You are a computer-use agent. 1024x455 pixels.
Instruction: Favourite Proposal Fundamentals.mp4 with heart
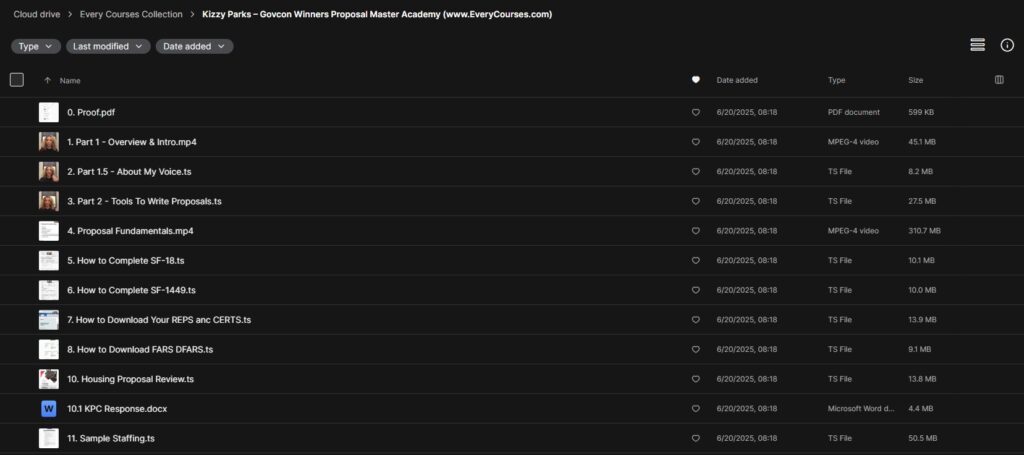click(696, 230)
